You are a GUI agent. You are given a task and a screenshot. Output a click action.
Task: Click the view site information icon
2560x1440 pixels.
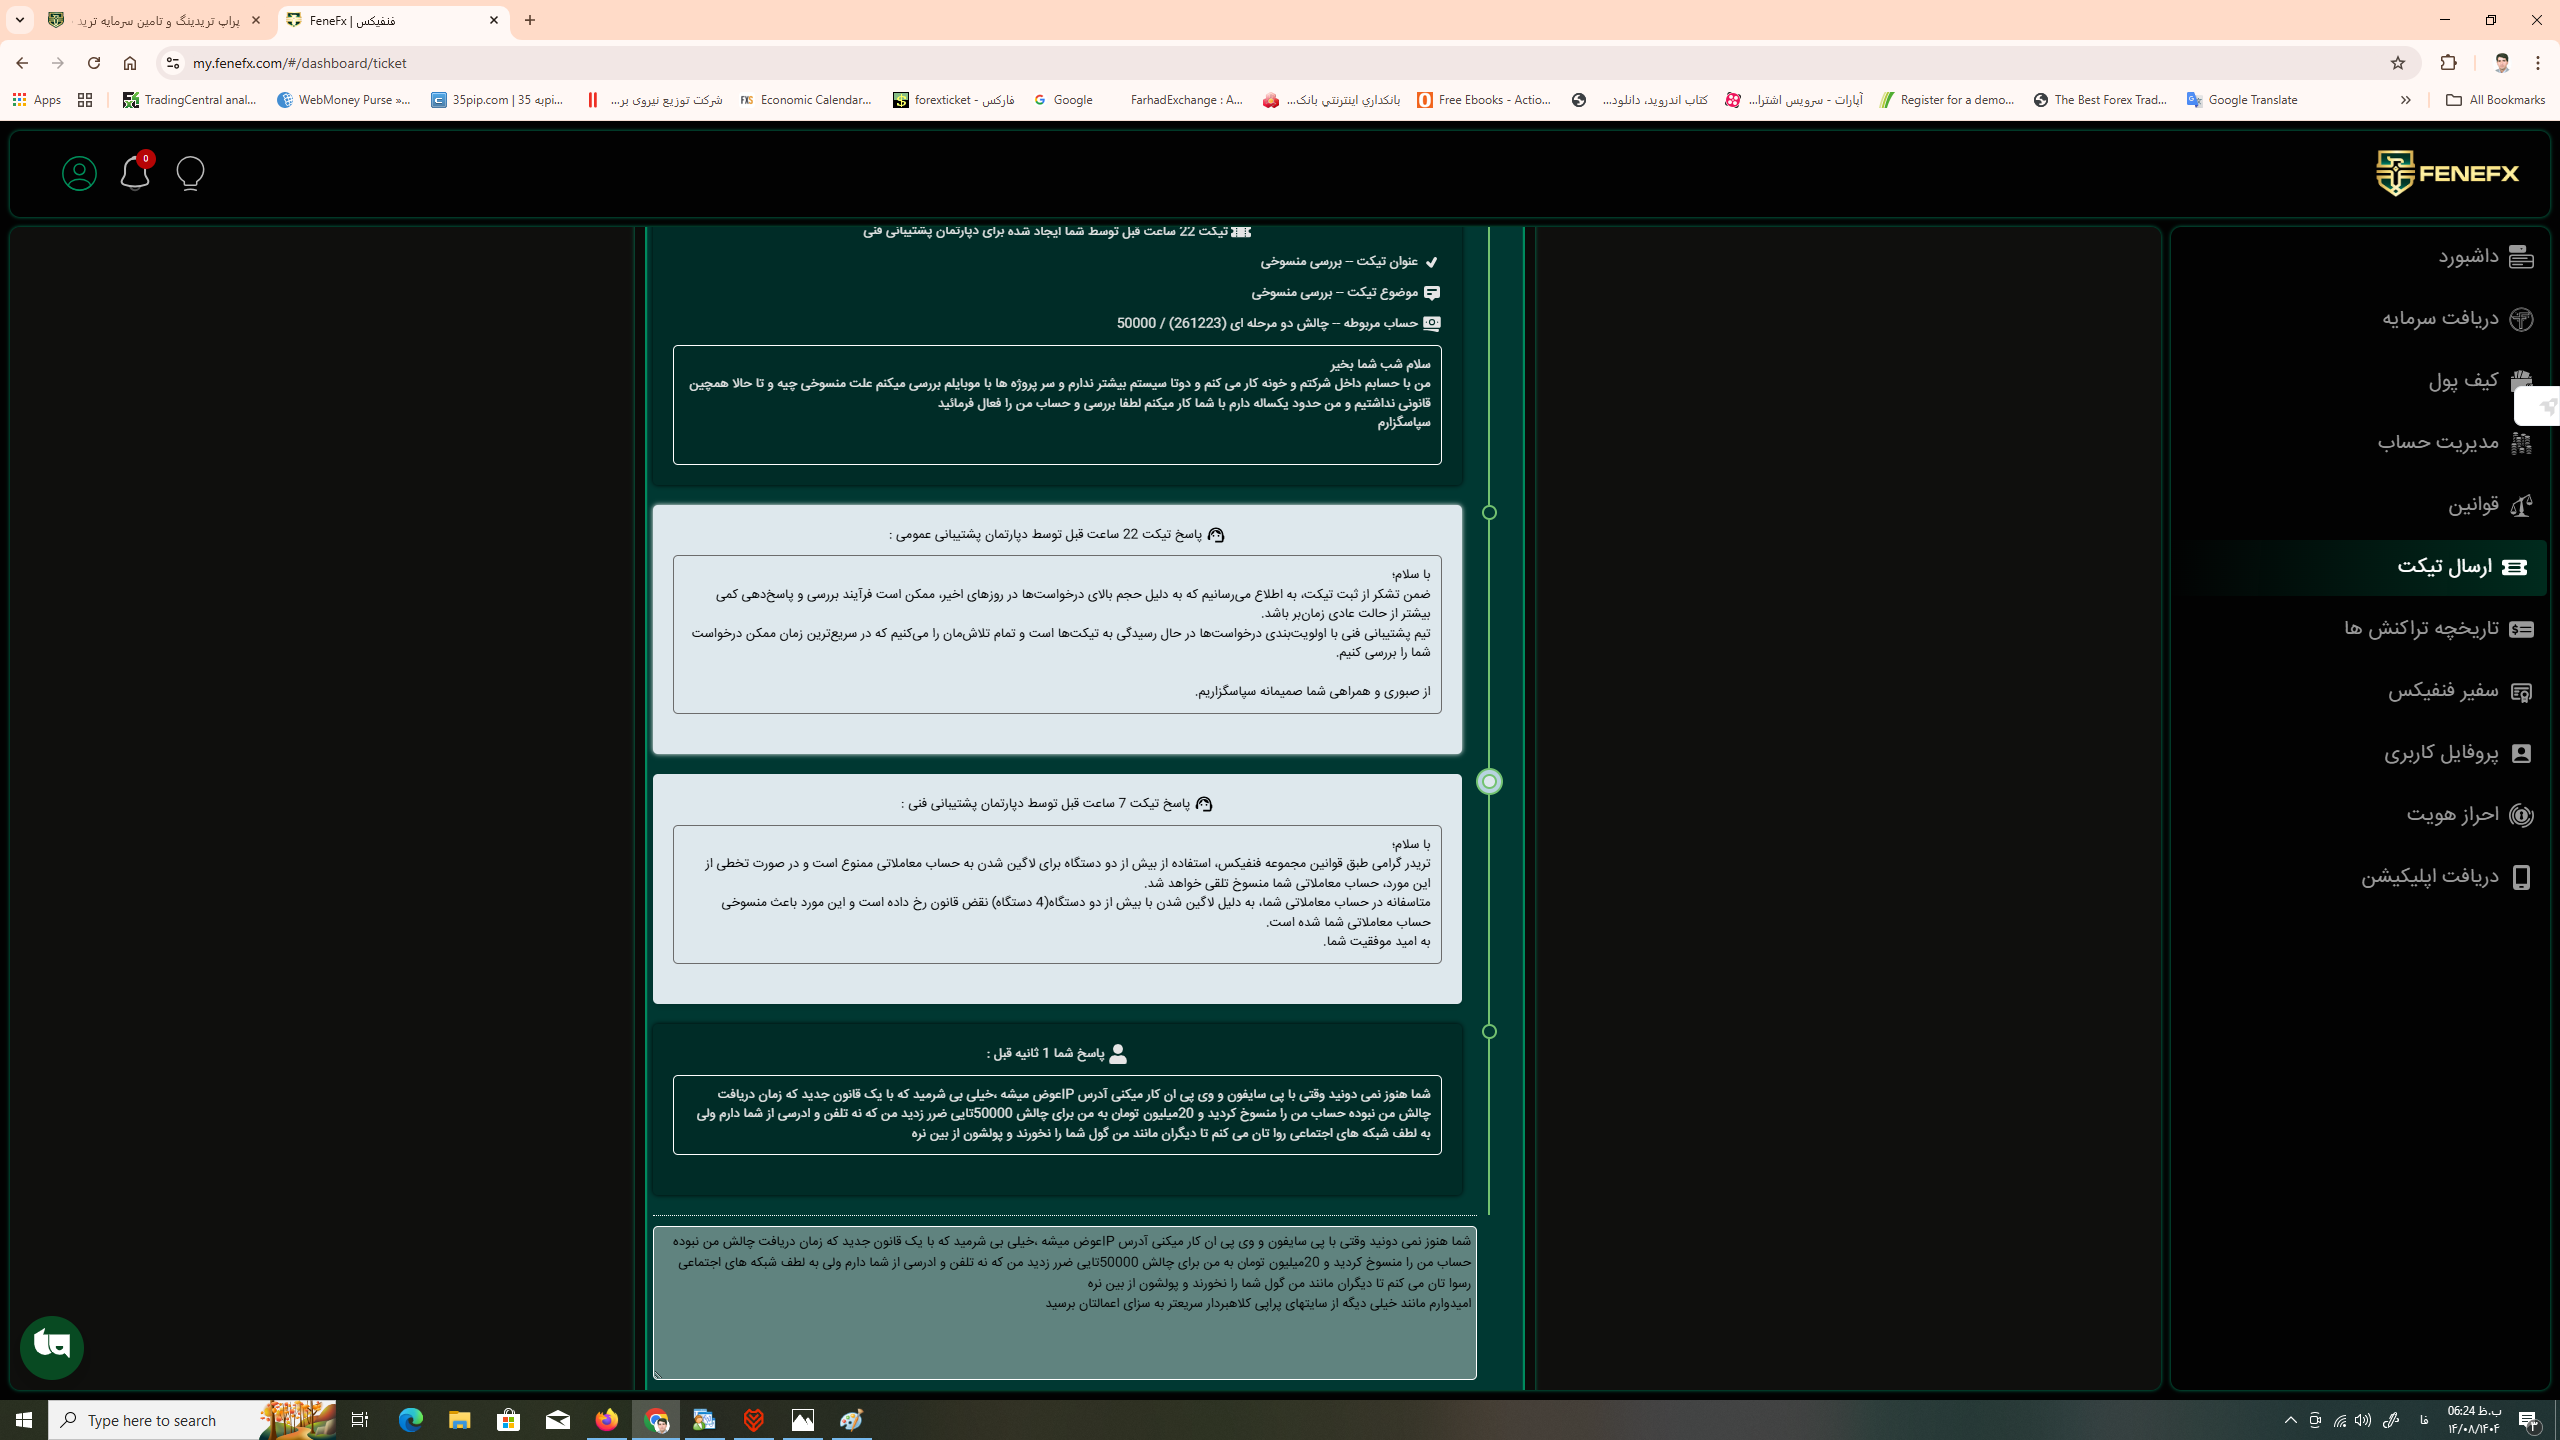point(172,63)
